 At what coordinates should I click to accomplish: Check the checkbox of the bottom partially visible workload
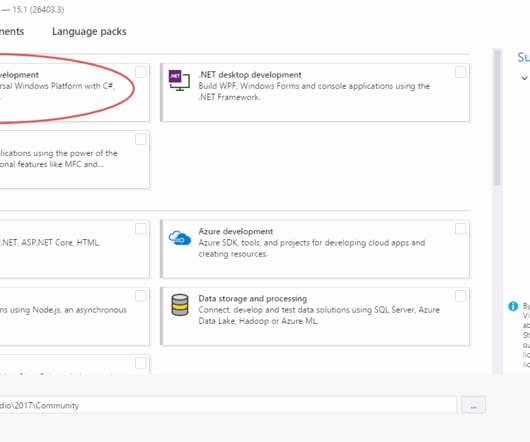coord(140,363)
